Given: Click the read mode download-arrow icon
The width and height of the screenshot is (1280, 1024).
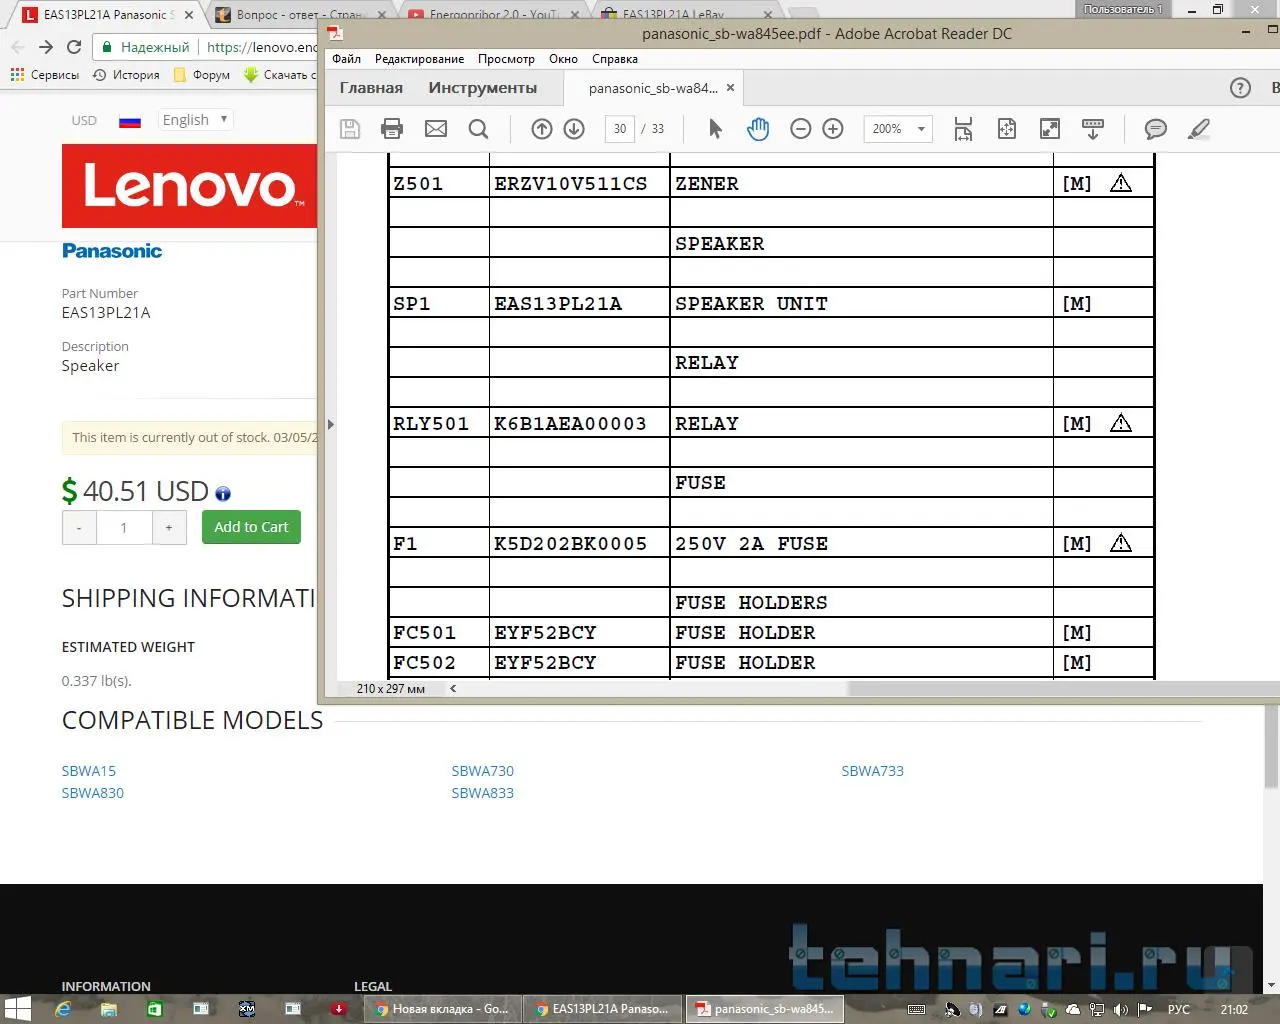Looking at the screenshot, I should pos(1093,129).
